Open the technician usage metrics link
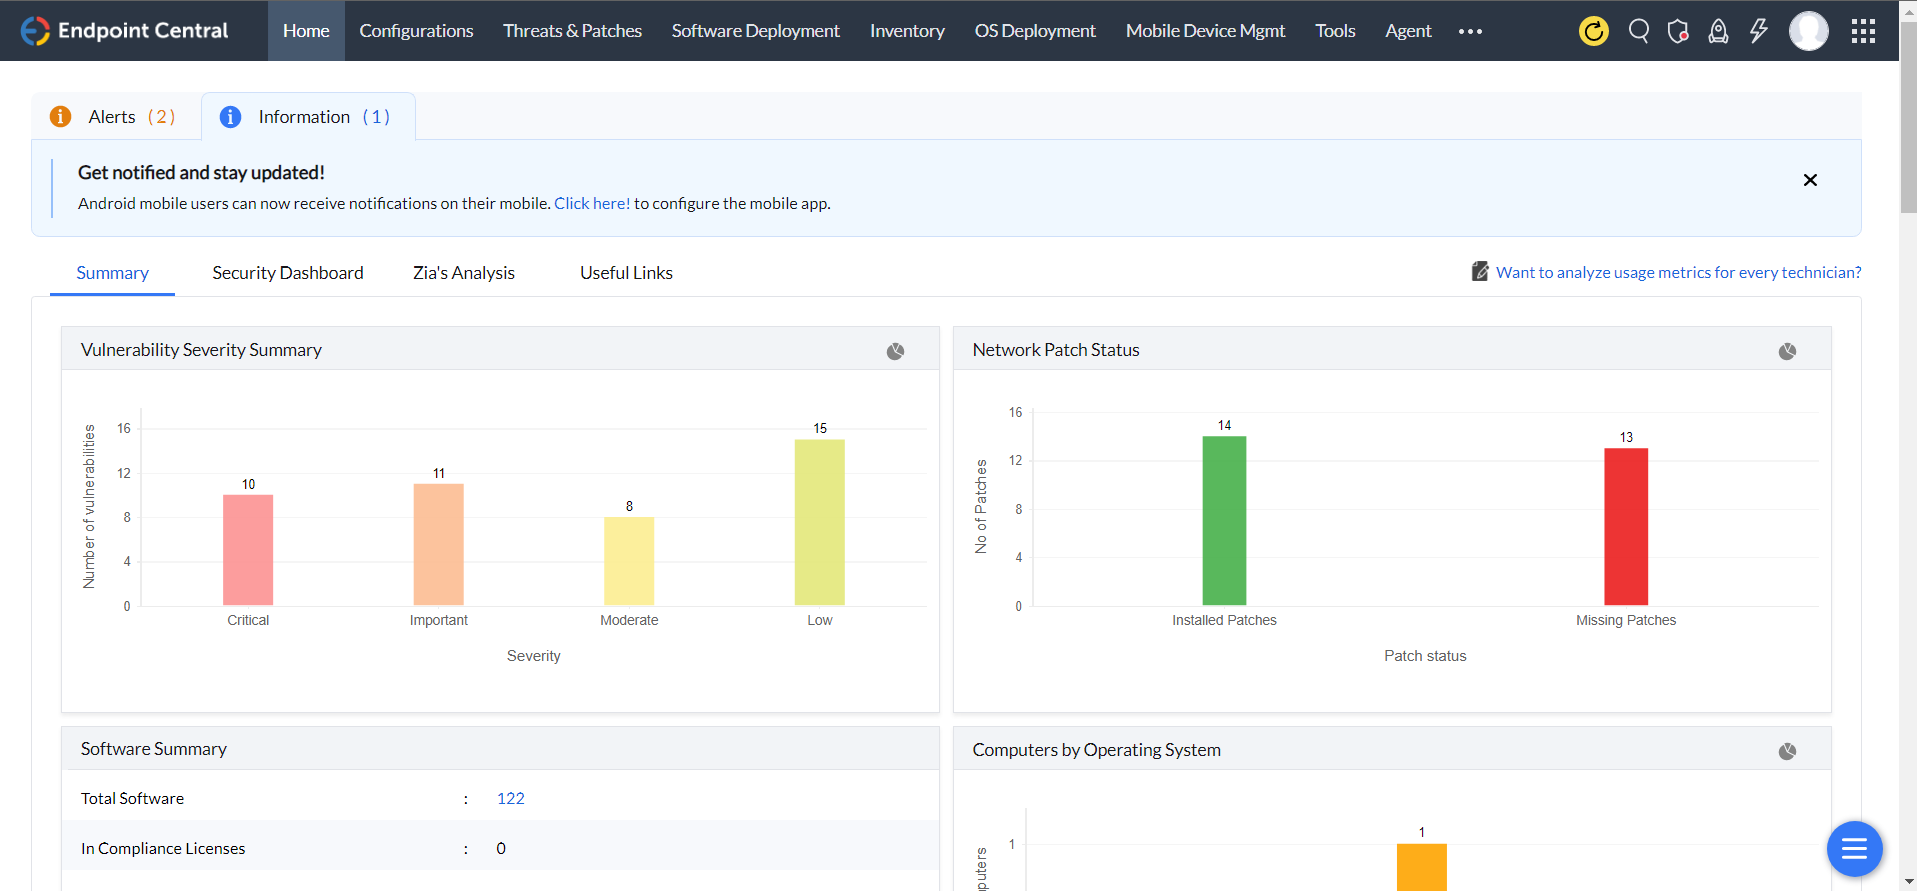Screen dimensions: 1917x891 pyautogui.click(x=1678, y=272)
